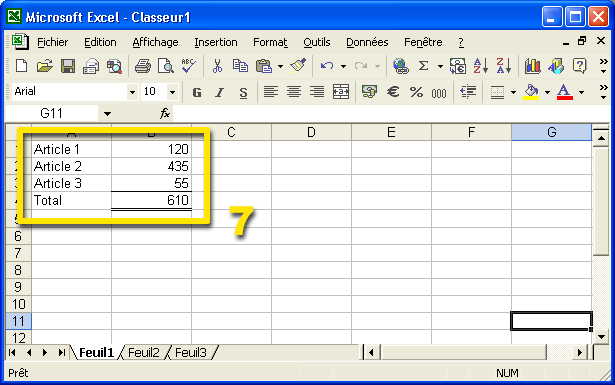Expand the Arial font name dropdown
The image size is (615, 385).
(132, 92)
